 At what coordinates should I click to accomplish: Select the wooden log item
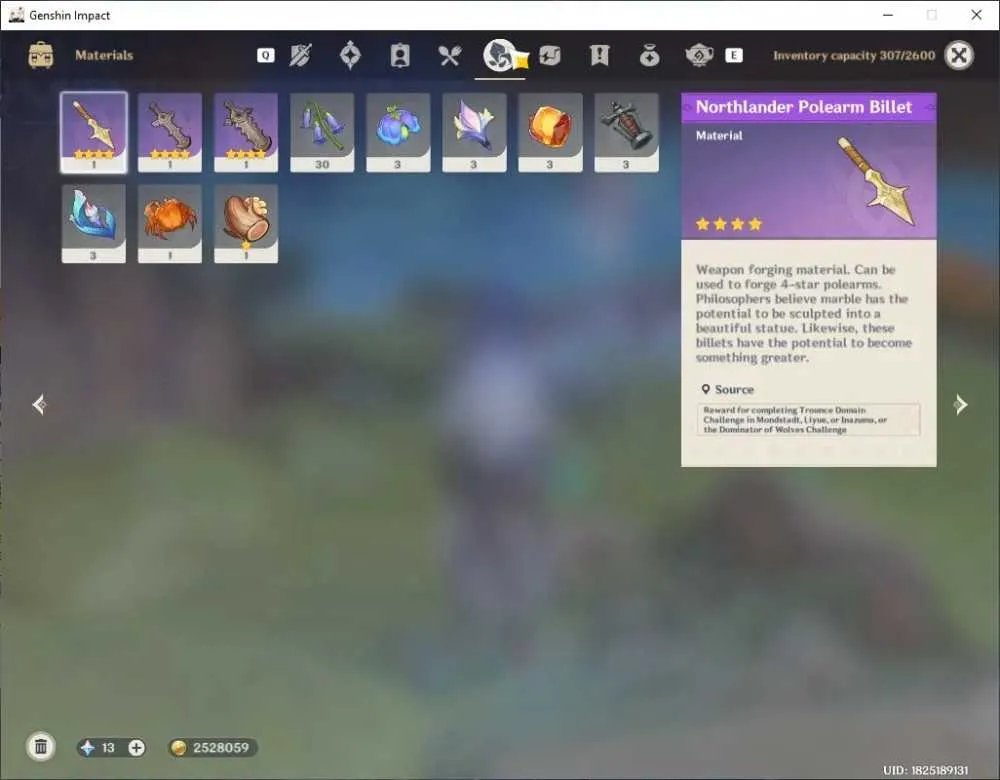[x=246, y=223]
